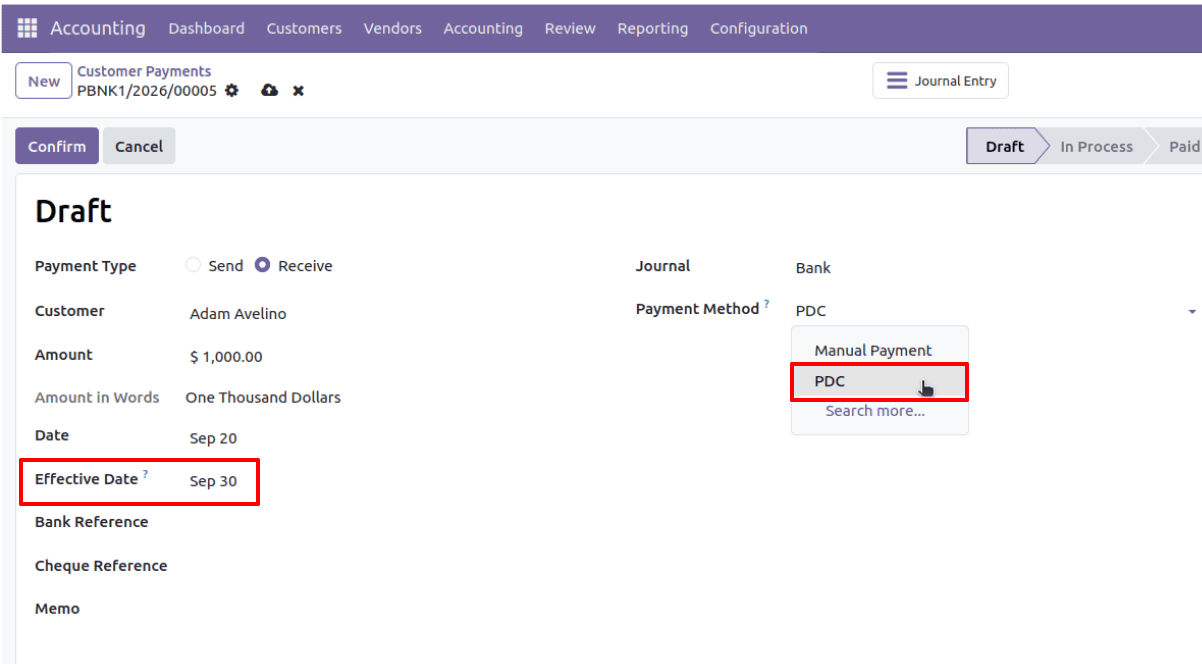Image resolution: width=1202 pixels, height=664 pixels.
Task: Click the record name PBNK1/2026/00005
Action: (x=147, y=90)
